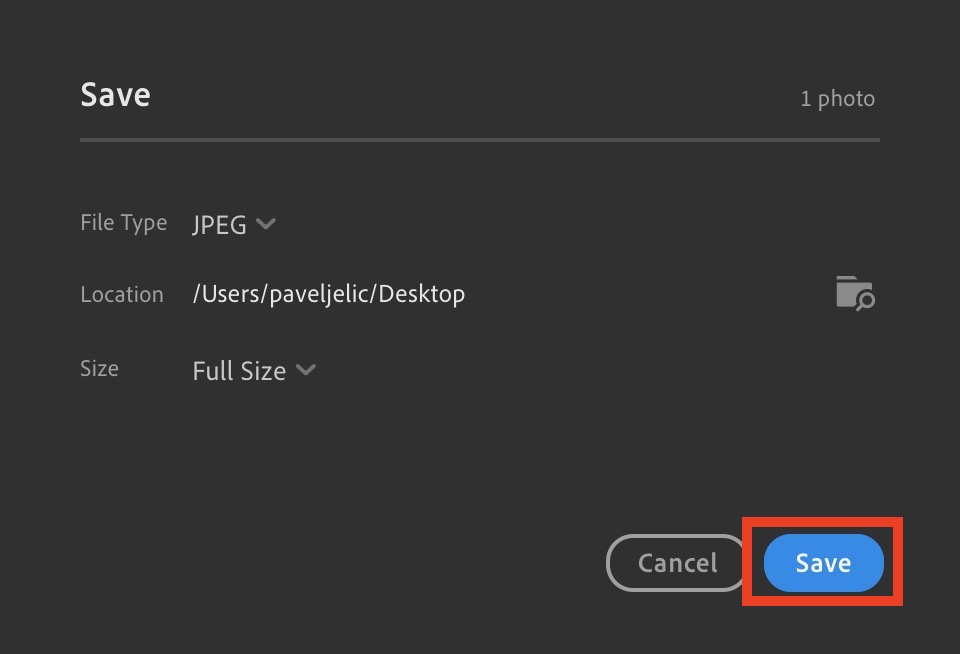Click the horizontal divider under the title
The image size is (960, 654).
[x=480, y=140]
